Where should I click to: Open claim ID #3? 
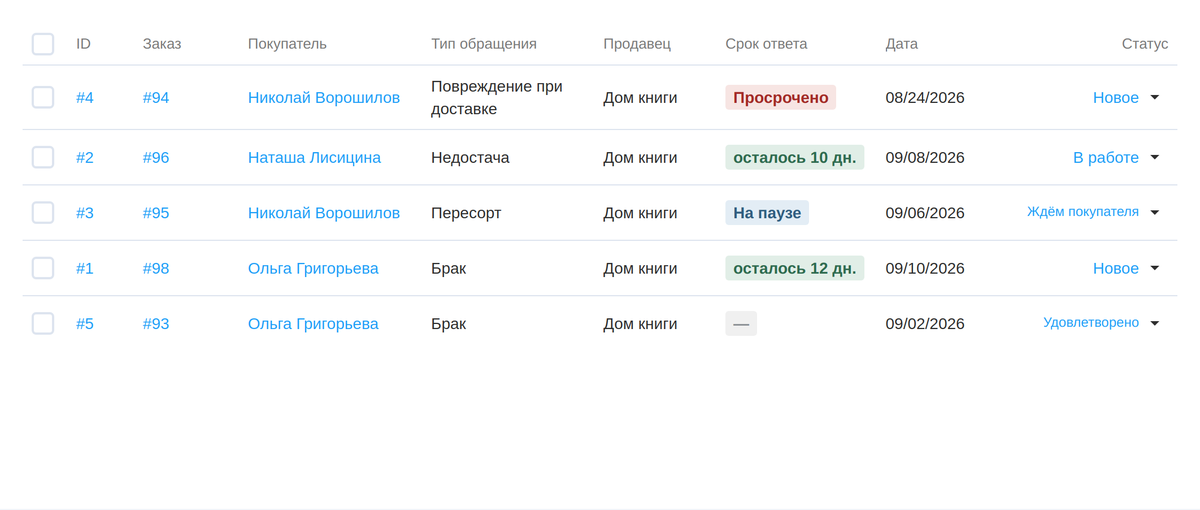pyautogui.click(x=85, y=212)
